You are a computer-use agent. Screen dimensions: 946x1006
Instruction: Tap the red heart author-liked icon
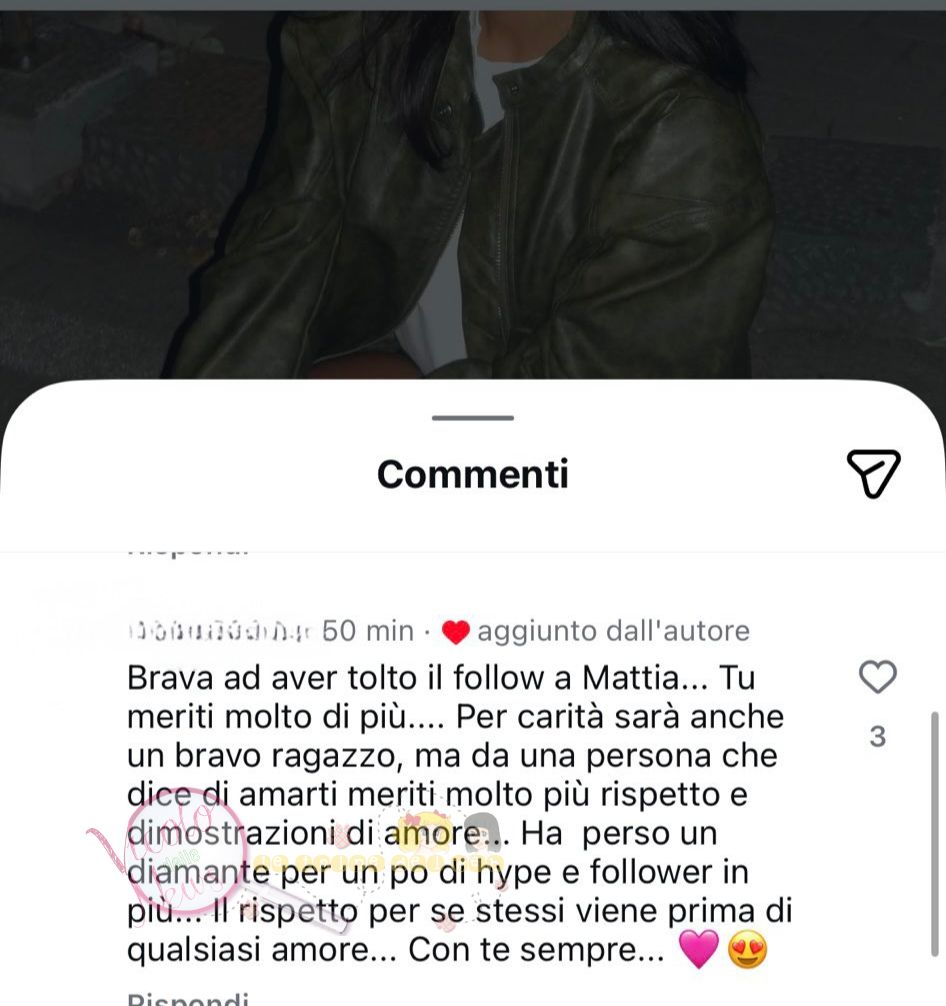point(456,632)
